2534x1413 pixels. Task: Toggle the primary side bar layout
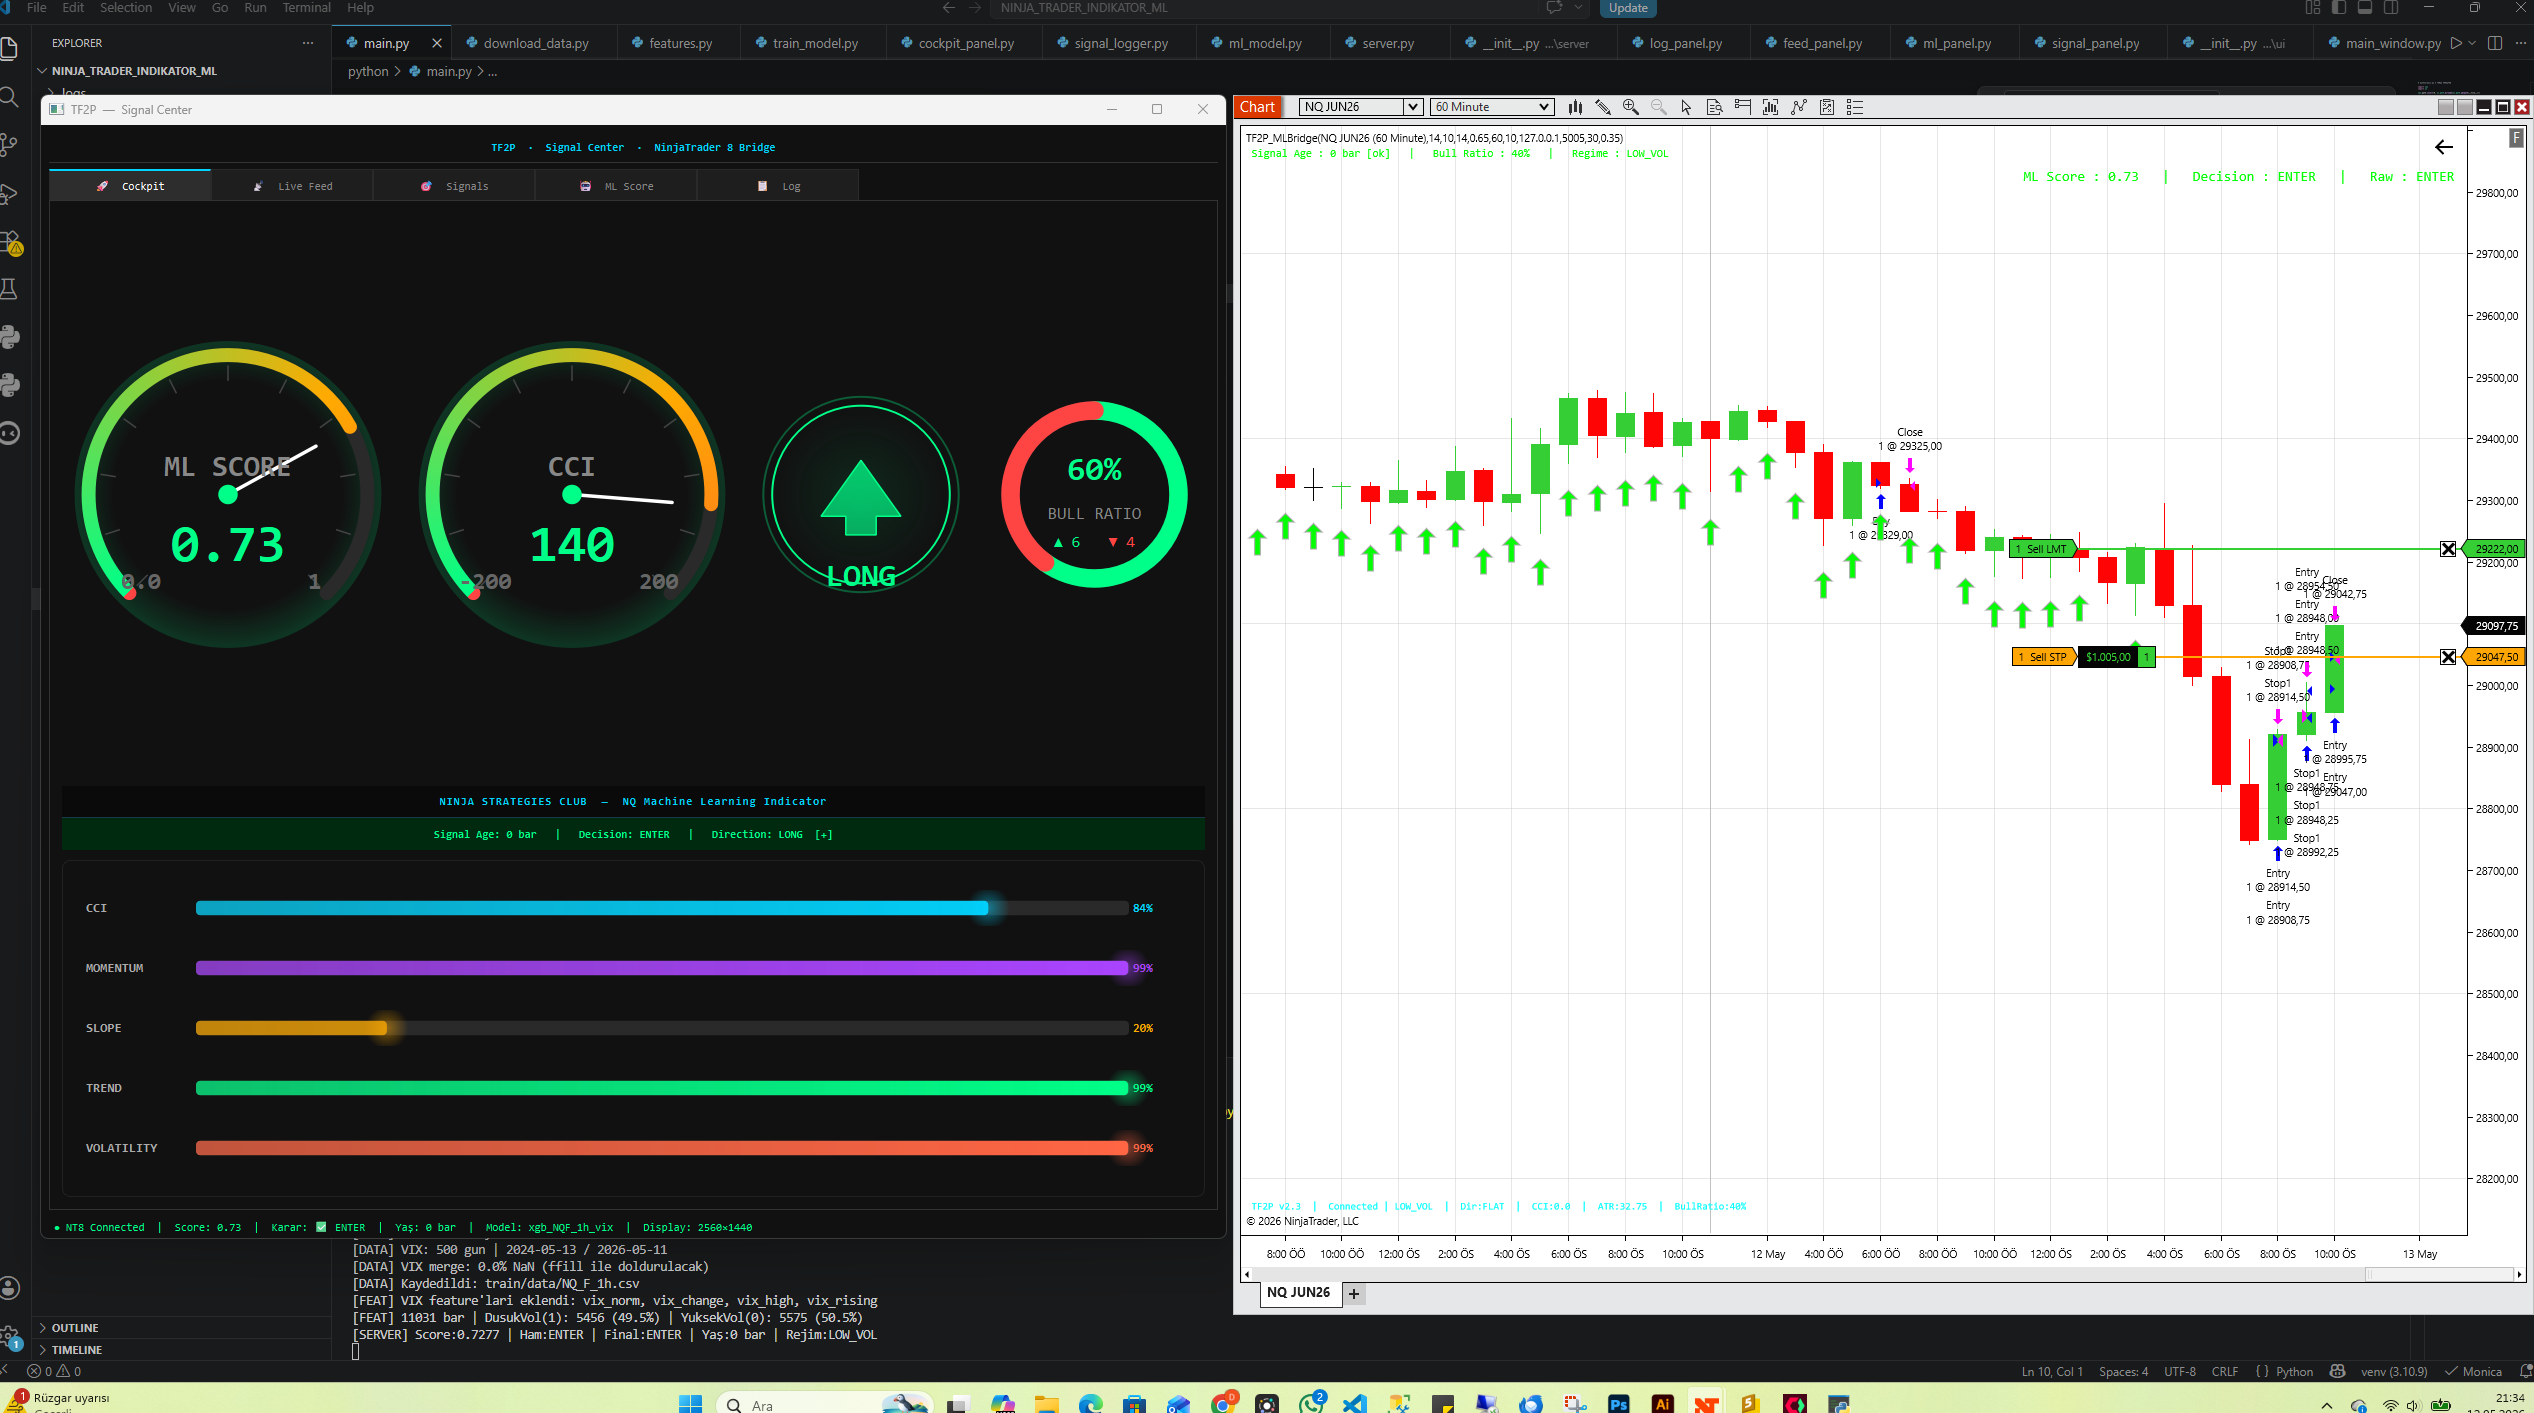click(2339, 8)
